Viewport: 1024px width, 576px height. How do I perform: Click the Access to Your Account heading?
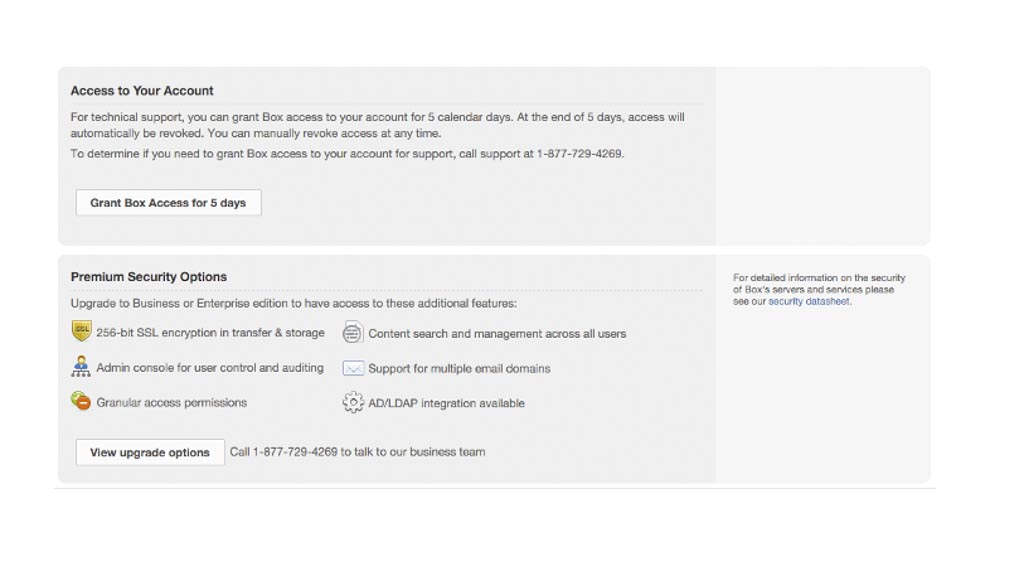pyautogui.click(x=142, y=91)
